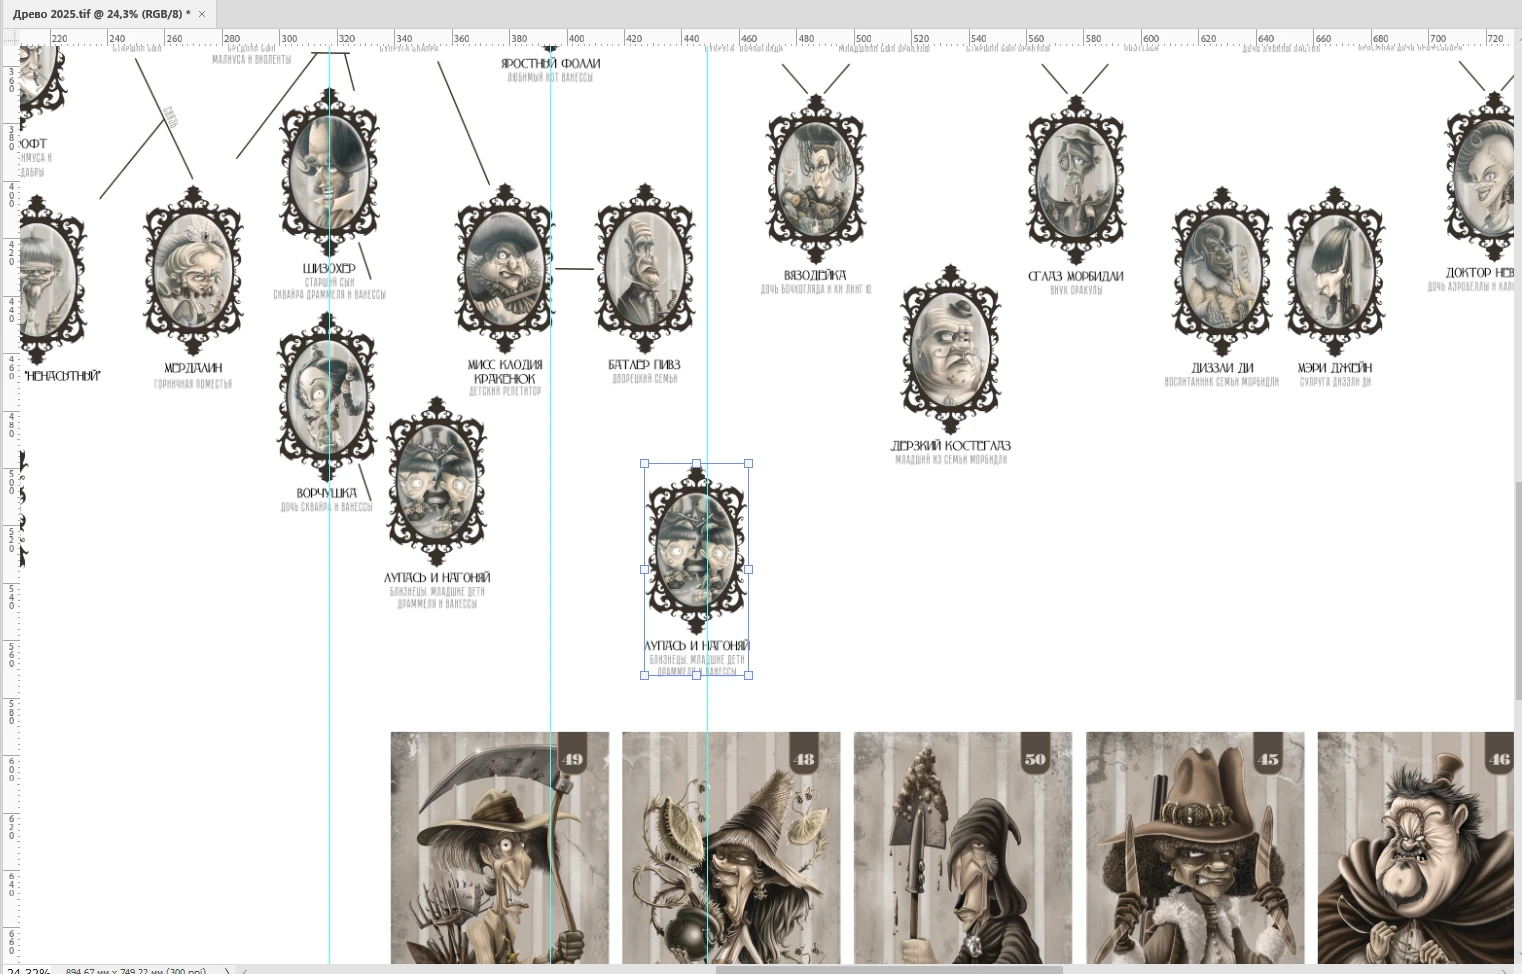Click the Мисс Клодия Кракенок portrait
Screen dimensions: 1522x974
pos(505,270)
